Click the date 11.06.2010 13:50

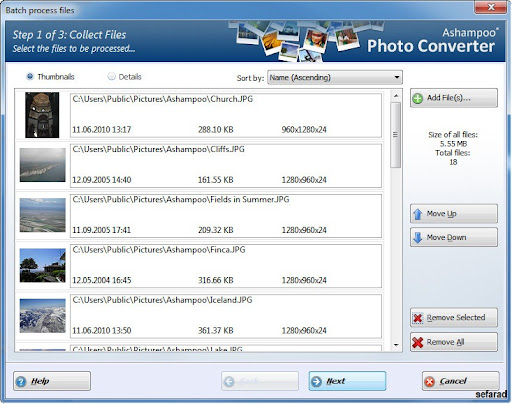coord(102,331)
